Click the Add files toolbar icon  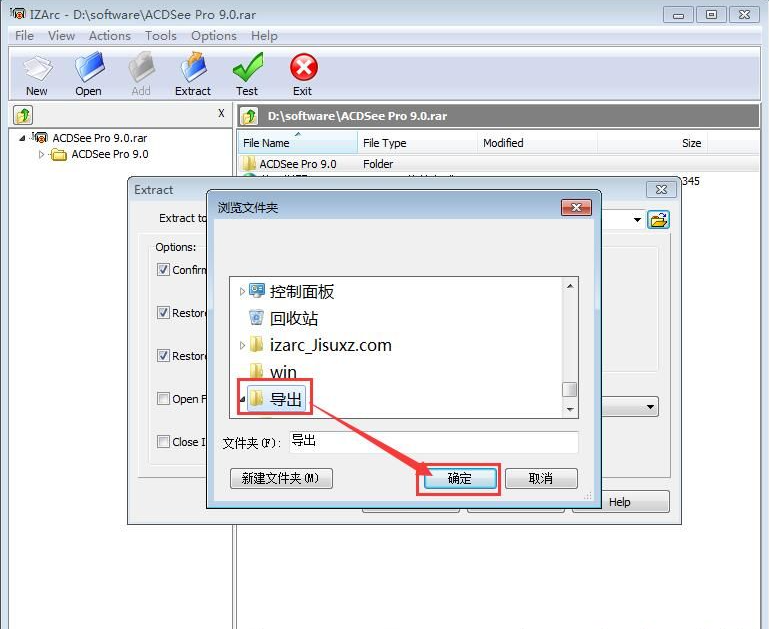141,75
